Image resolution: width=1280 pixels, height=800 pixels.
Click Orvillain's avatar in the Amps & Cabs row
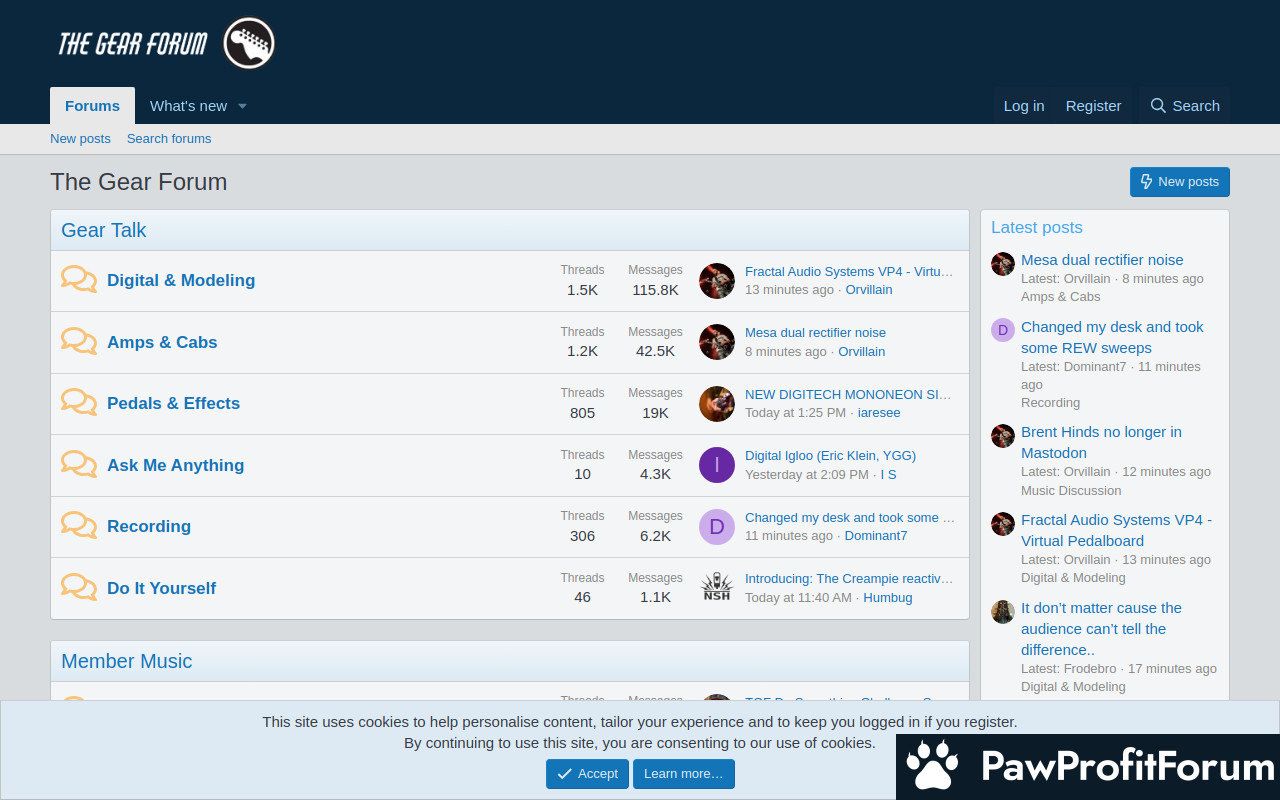(716, 342)
